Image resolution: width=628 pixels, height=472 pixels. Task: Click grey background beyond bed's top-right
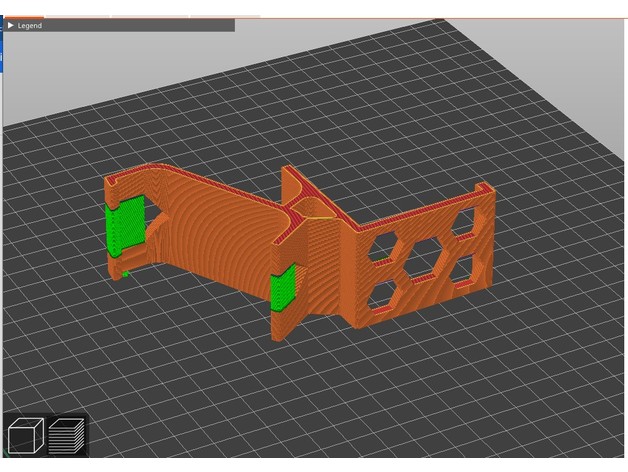590,60
